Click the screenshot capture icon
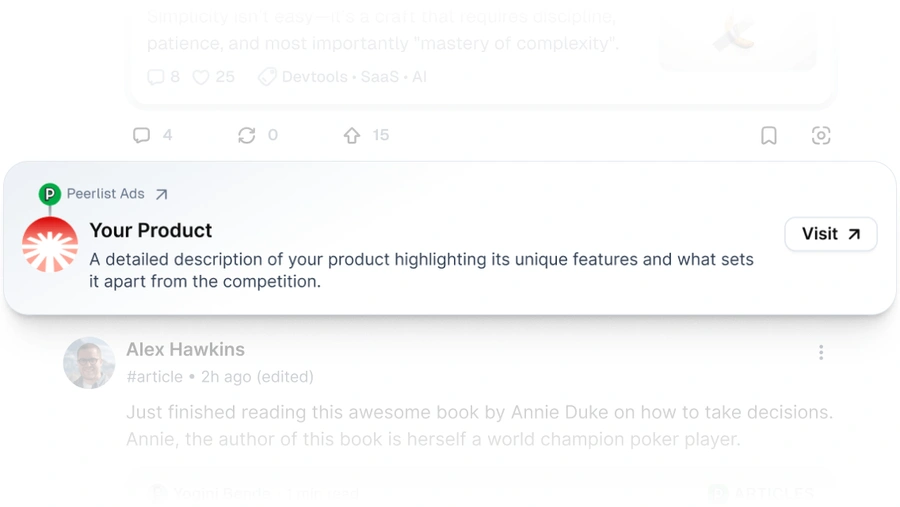This screenshot has width=900, height=507. click(821, 135)
